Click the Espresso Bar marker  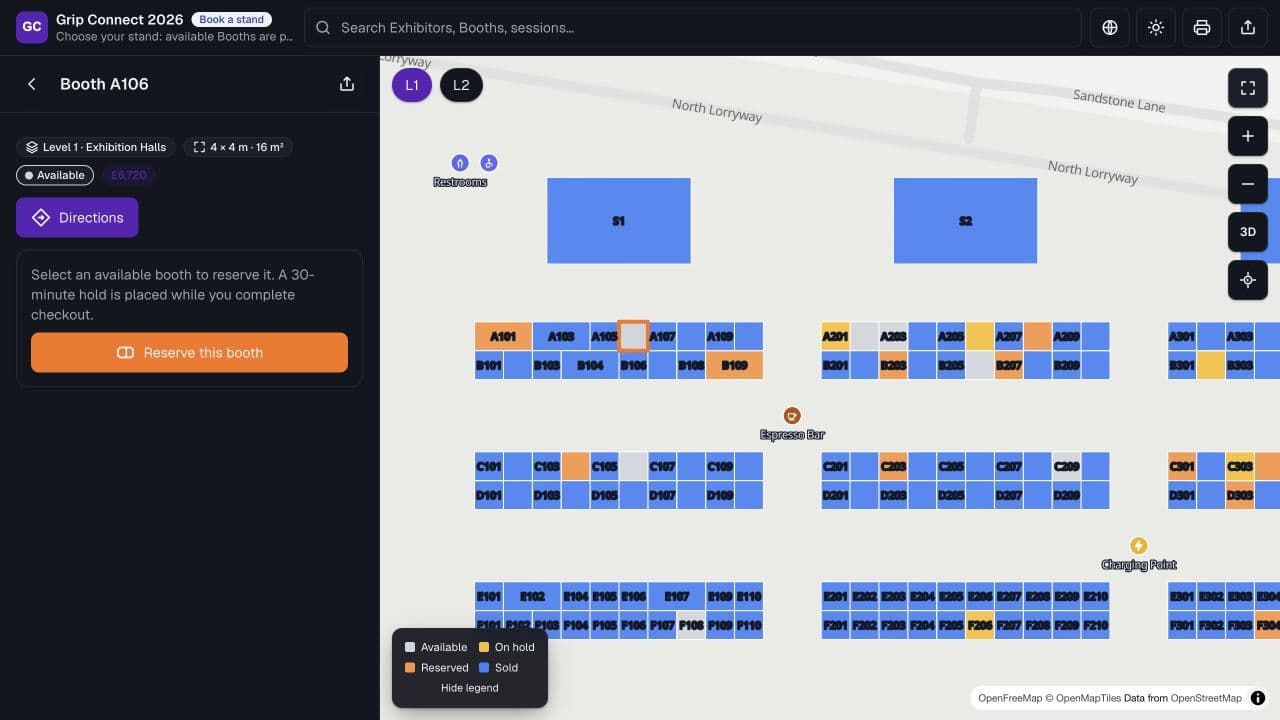tap(792, 415)
